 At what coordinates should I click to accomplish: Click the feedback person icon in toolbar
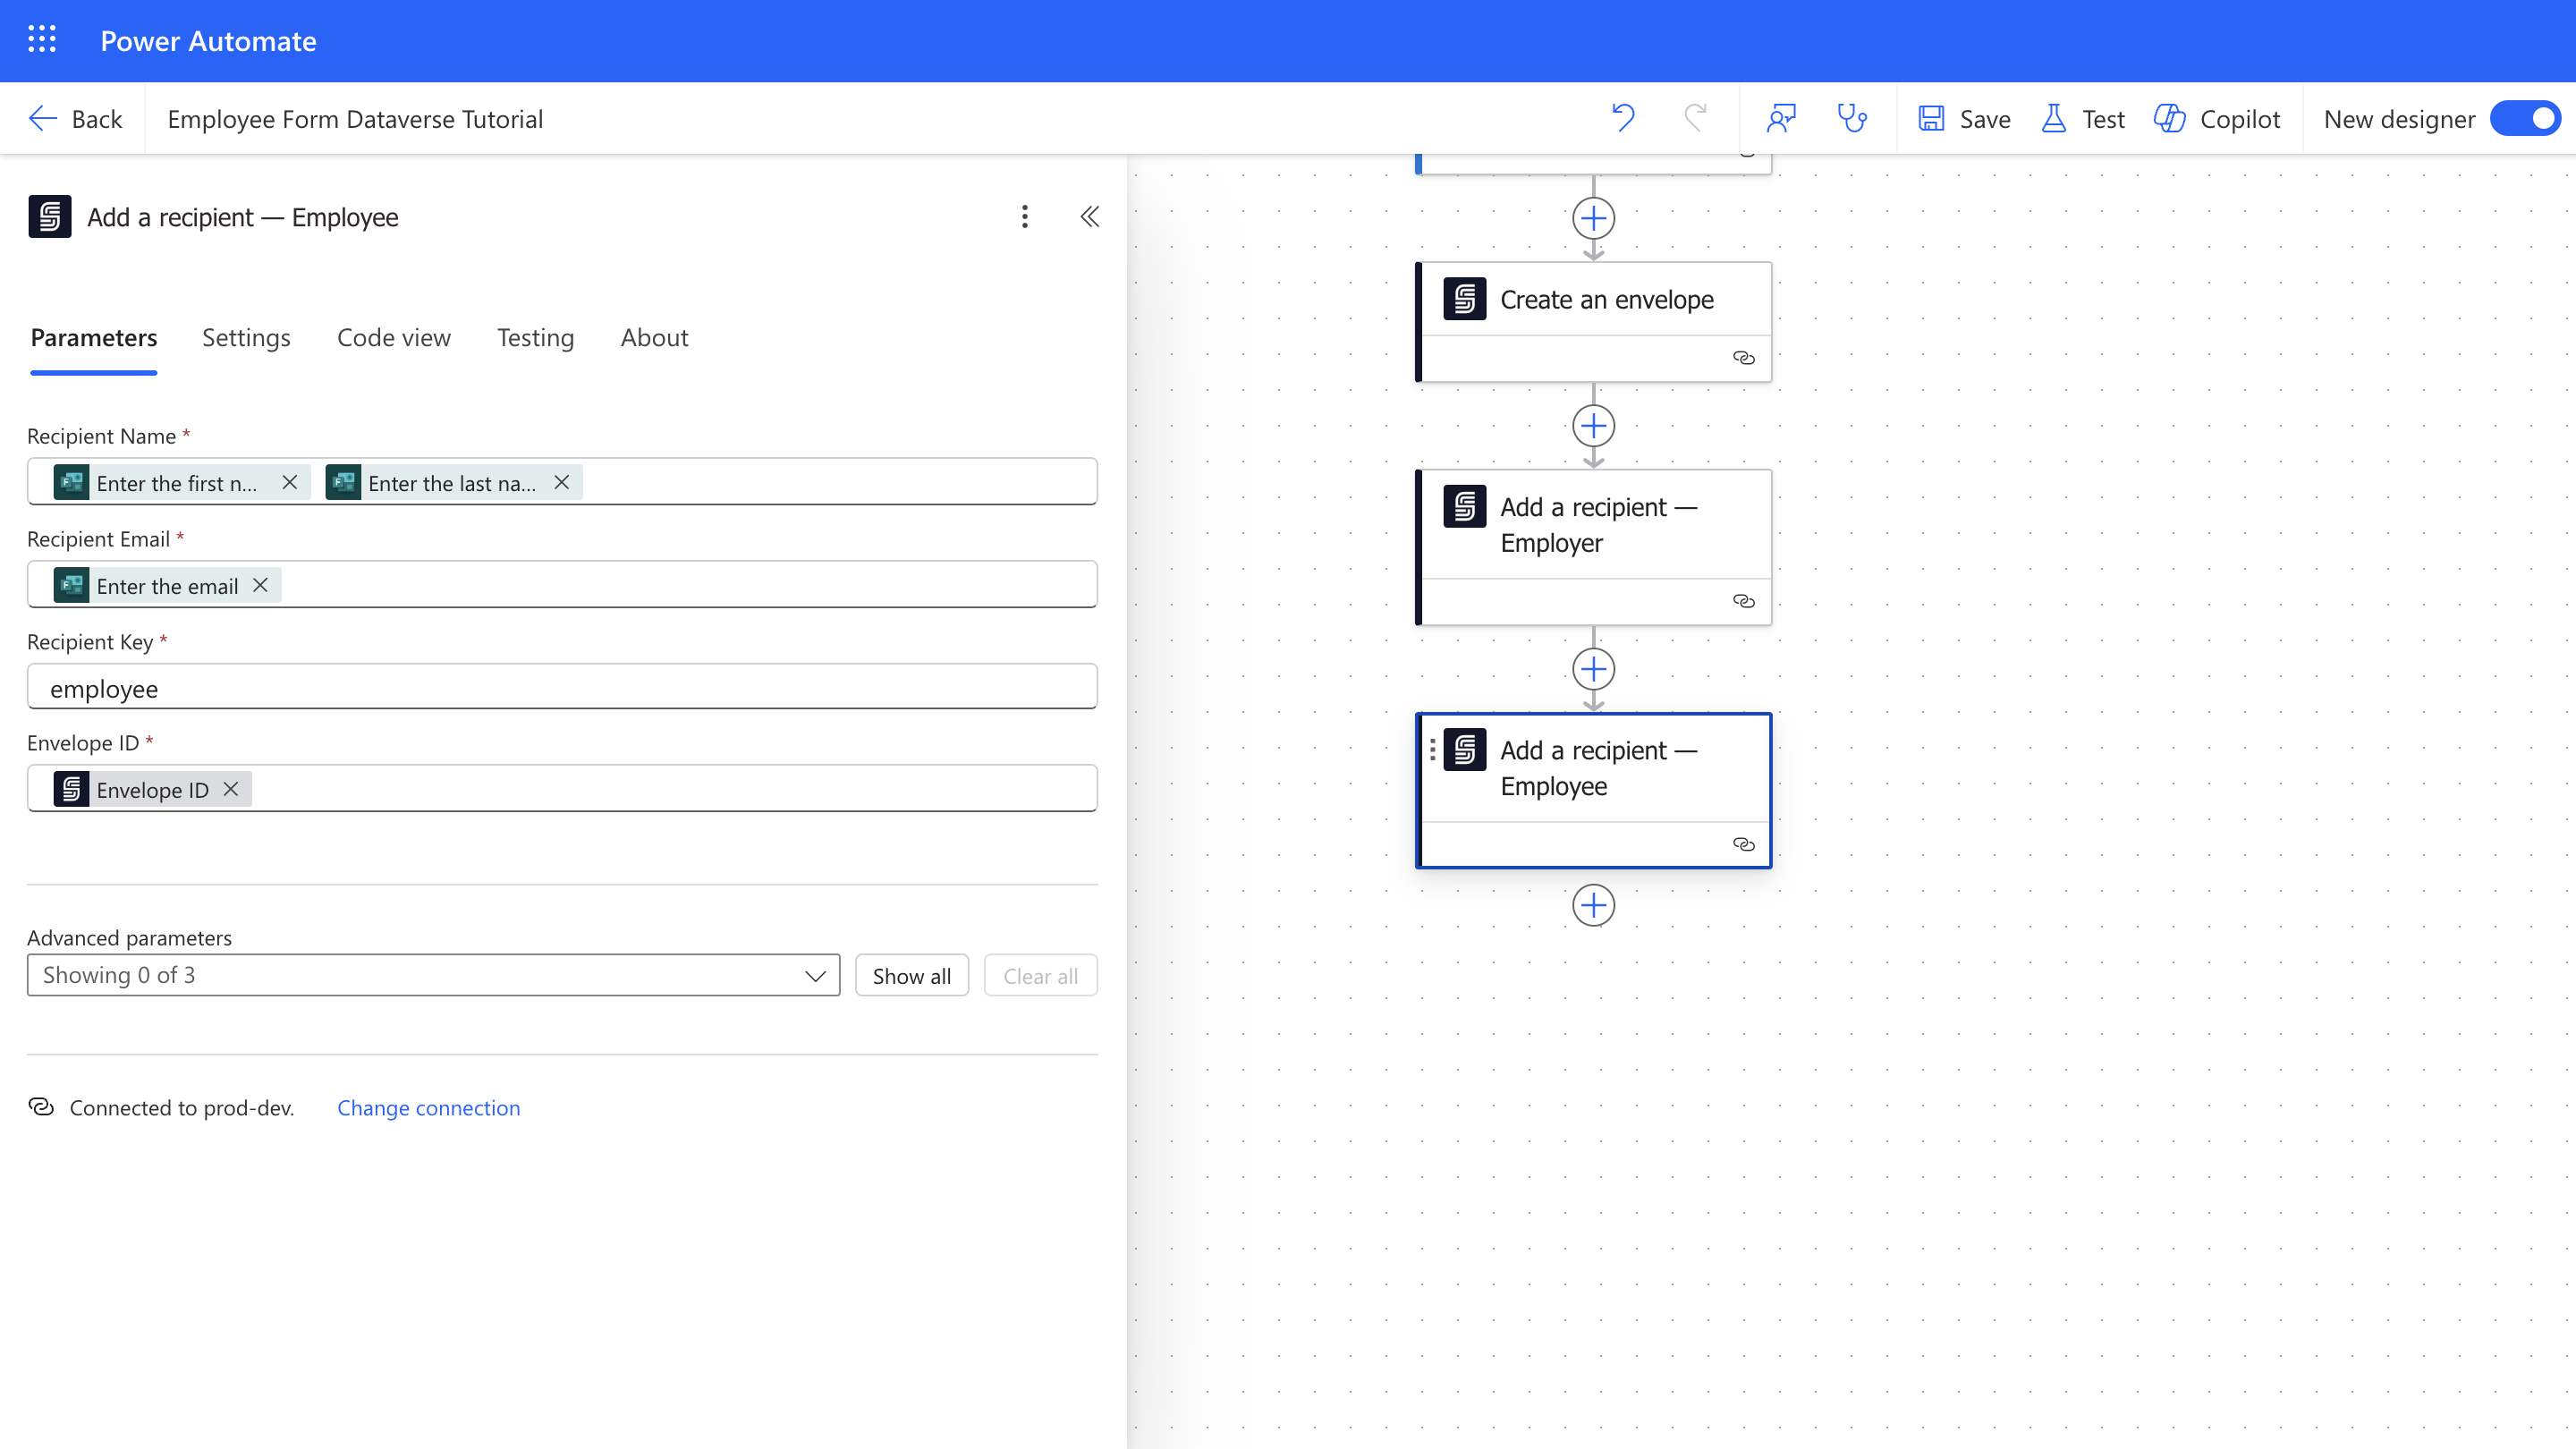pos(1781,118)
